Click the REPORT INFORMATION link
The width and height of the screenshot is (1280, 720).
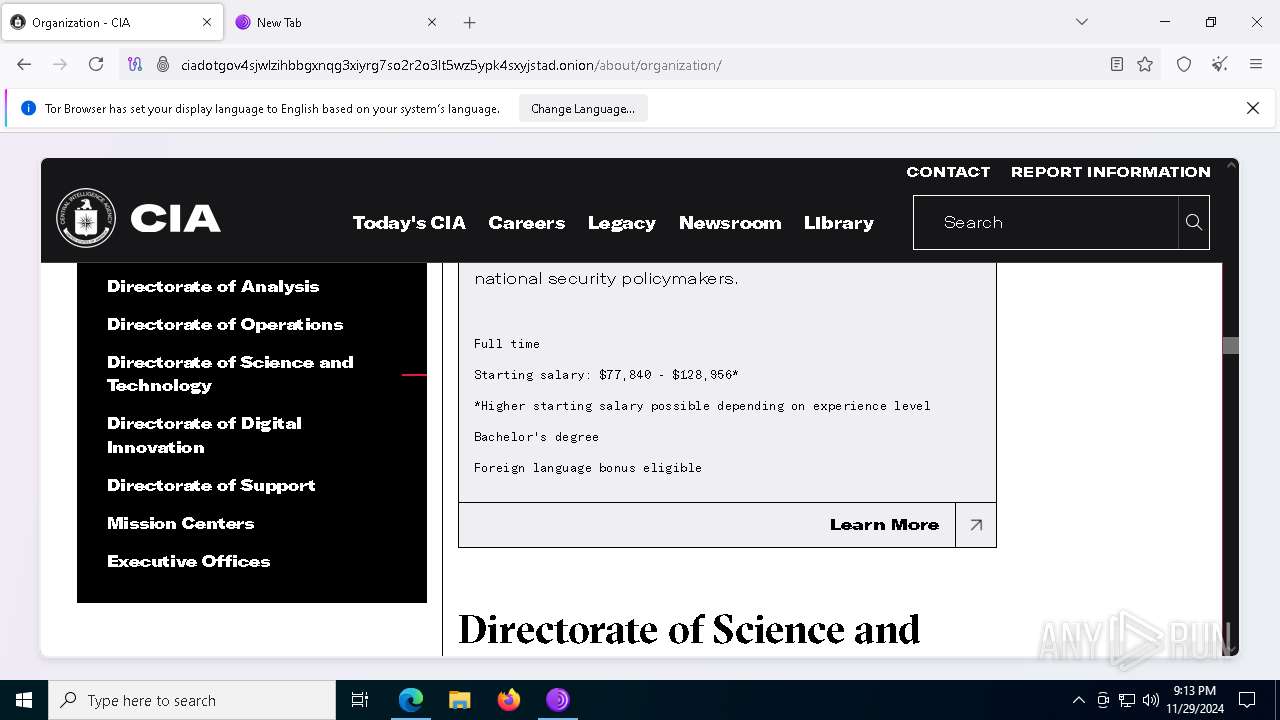click(1111, 172)
